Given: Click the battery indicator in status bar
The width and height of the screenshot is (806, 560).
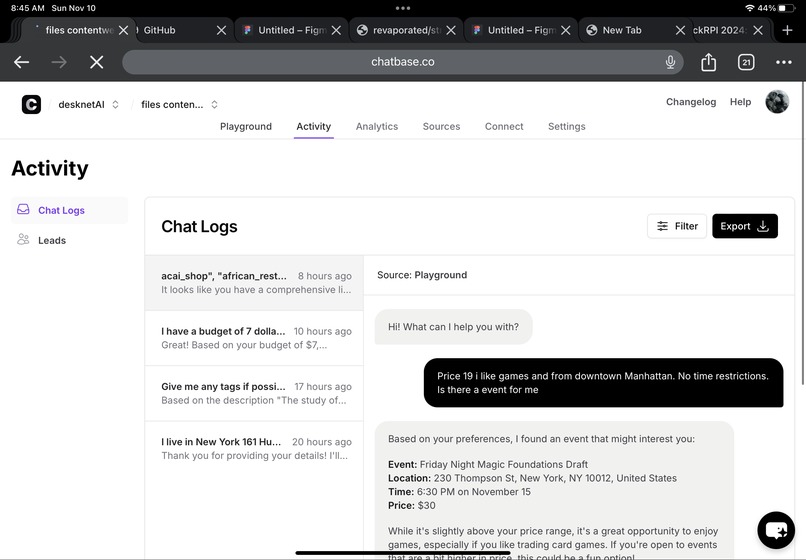Looking at the screenshot, I should [x=787, y=8].
